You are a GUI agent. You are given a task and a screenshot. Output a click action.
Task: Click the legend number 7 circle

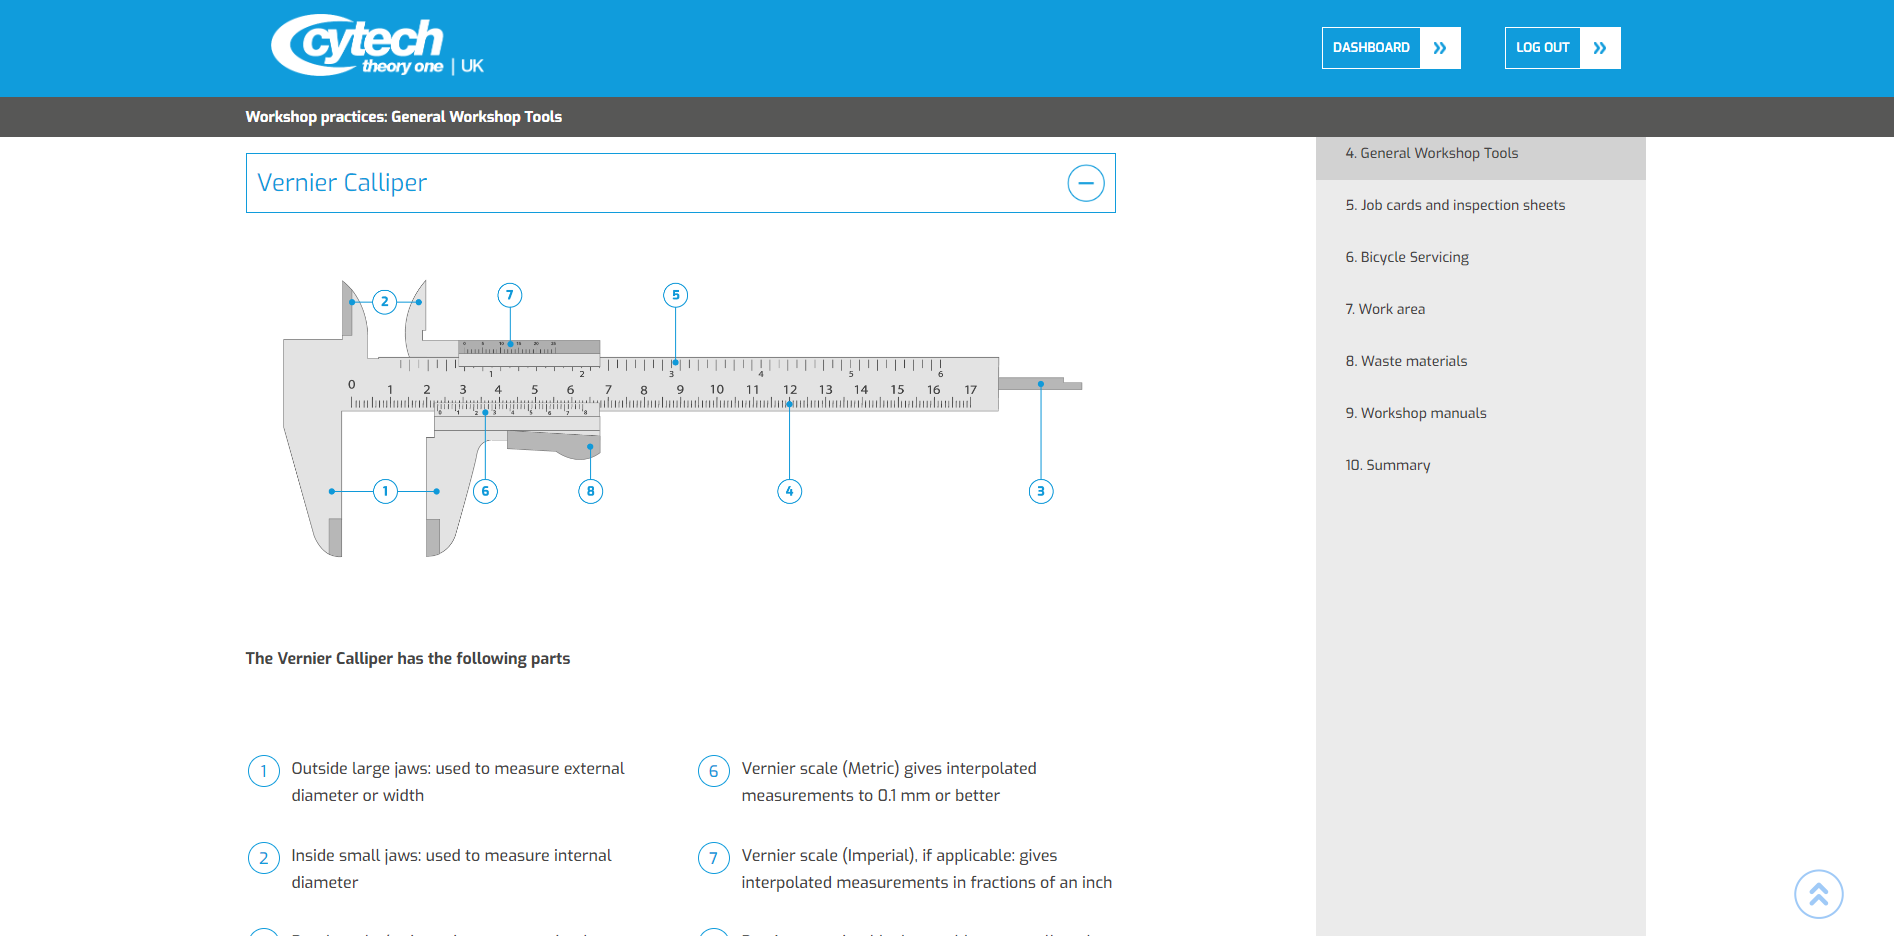point(714,858)
